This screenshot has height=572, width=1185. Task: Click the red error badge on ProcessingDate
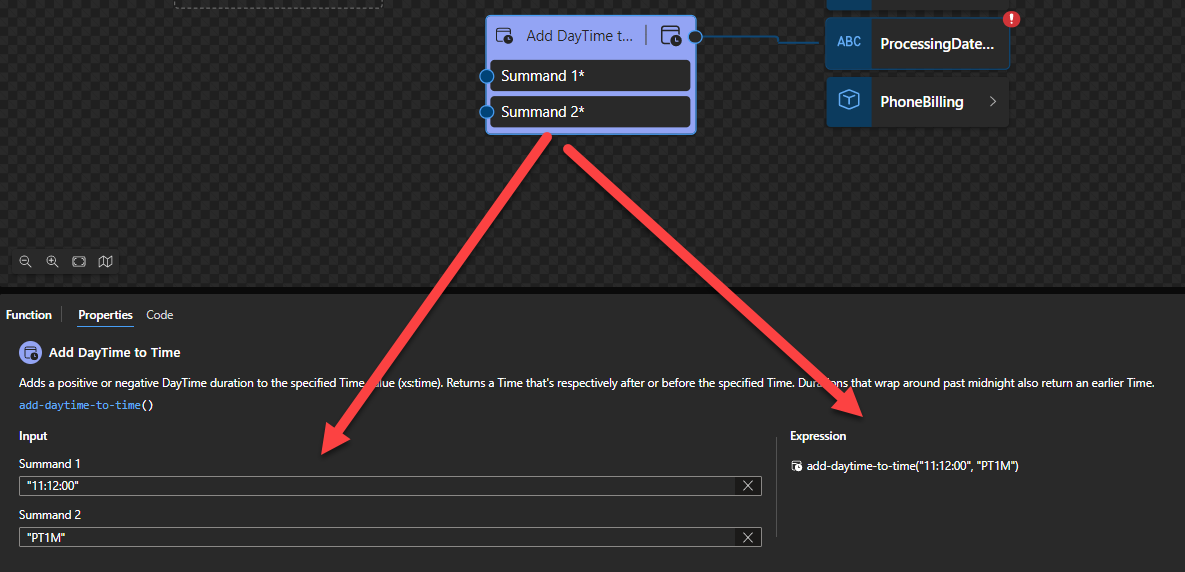pyautogui.click(x=1011, y=19)
